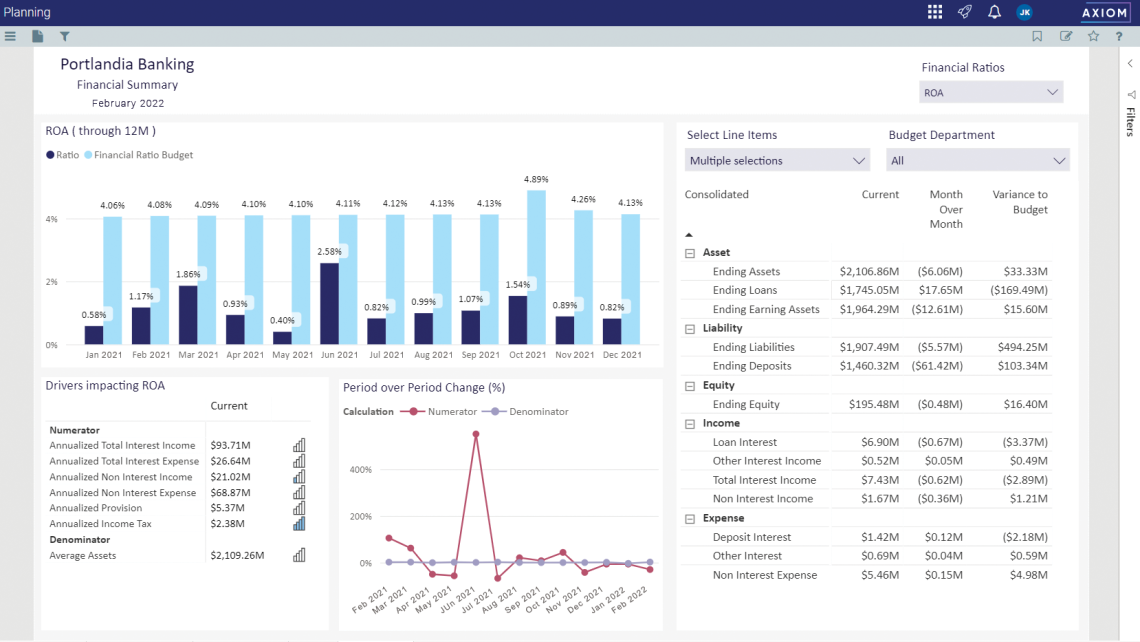Open chart for Annualized Income Tax
The image size is (1140, 642).
[299, 523]
